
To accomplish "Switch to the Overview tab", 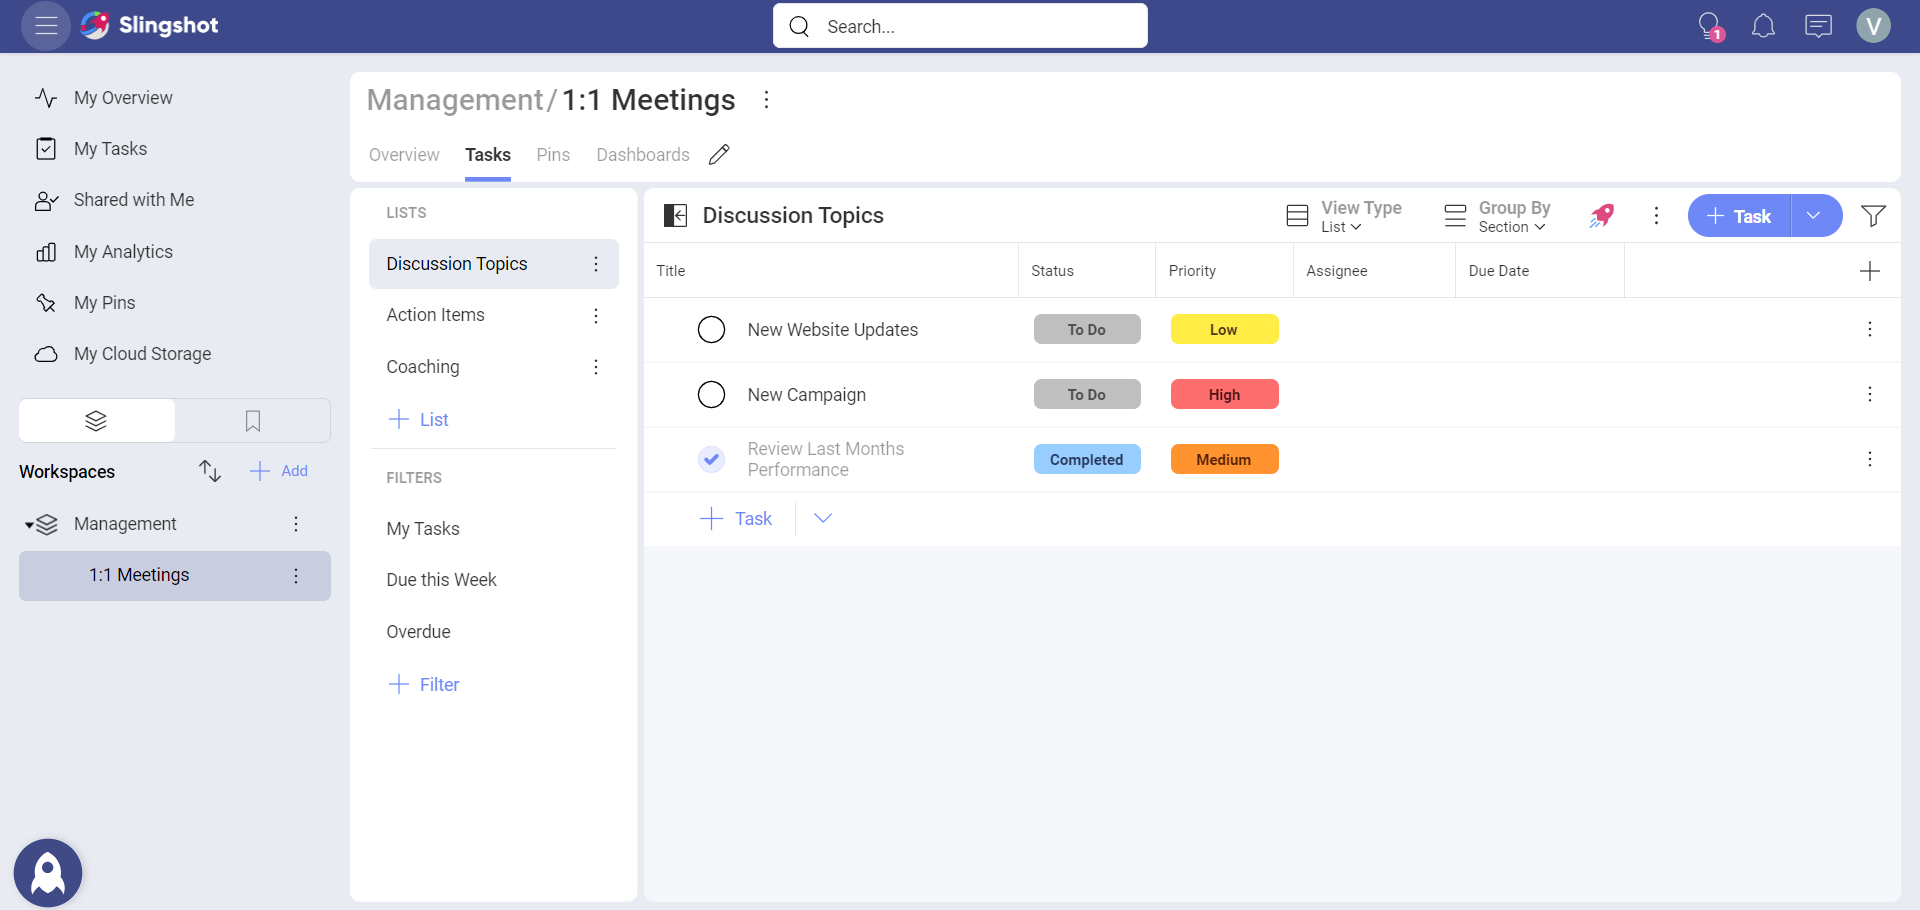I will [404, 155].
